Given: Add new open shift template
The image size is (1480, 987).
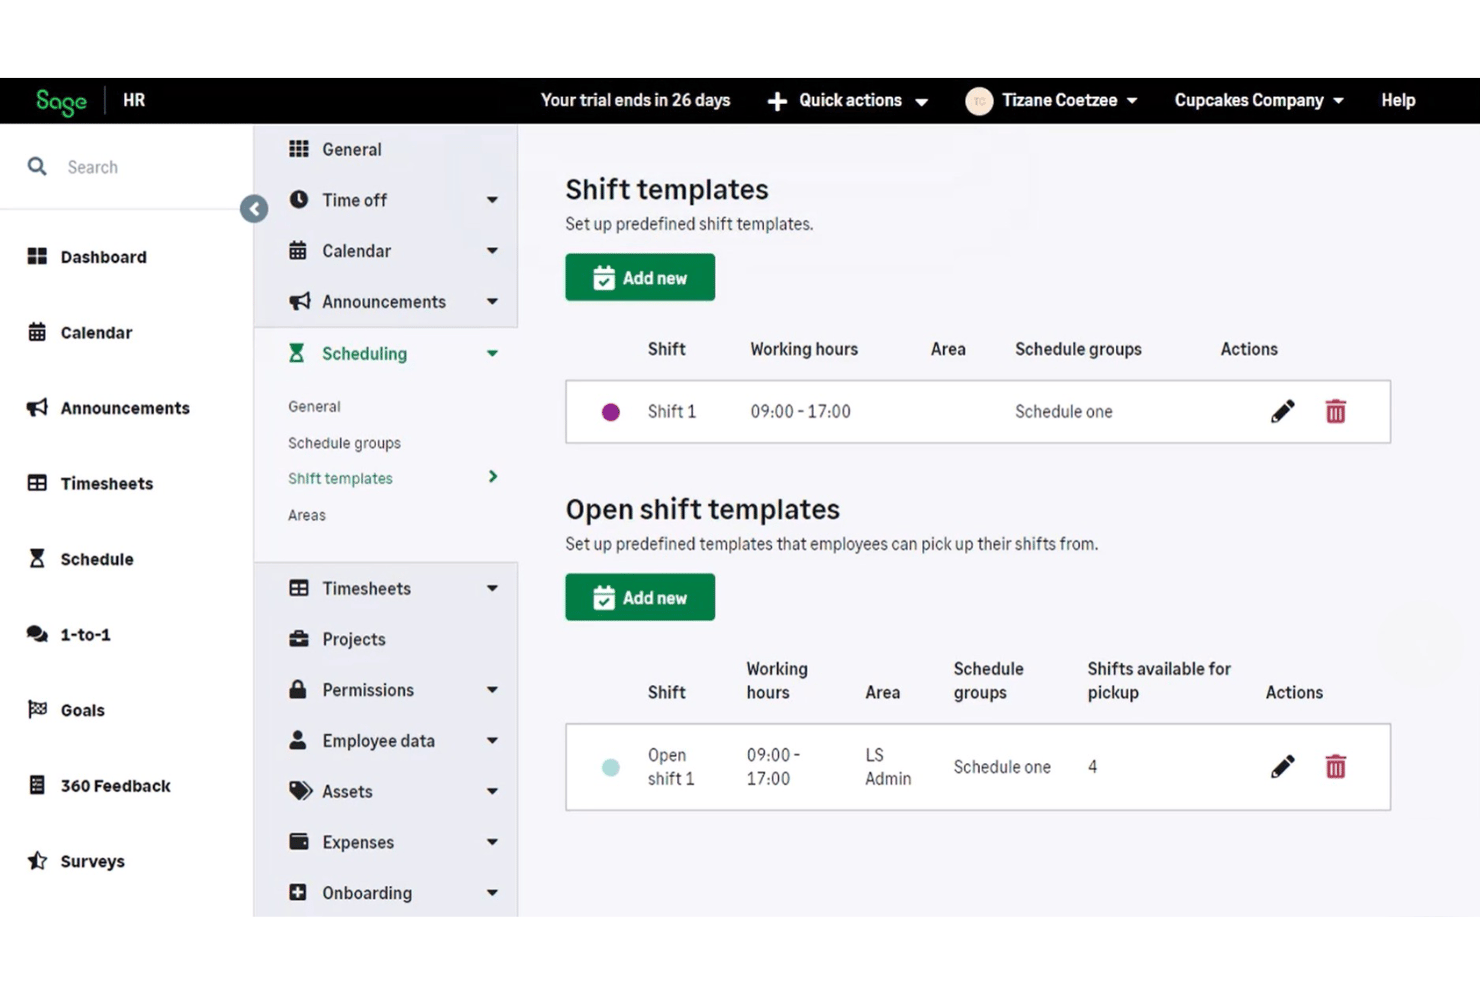Looking at the screenshot, I should click(640, 597).
